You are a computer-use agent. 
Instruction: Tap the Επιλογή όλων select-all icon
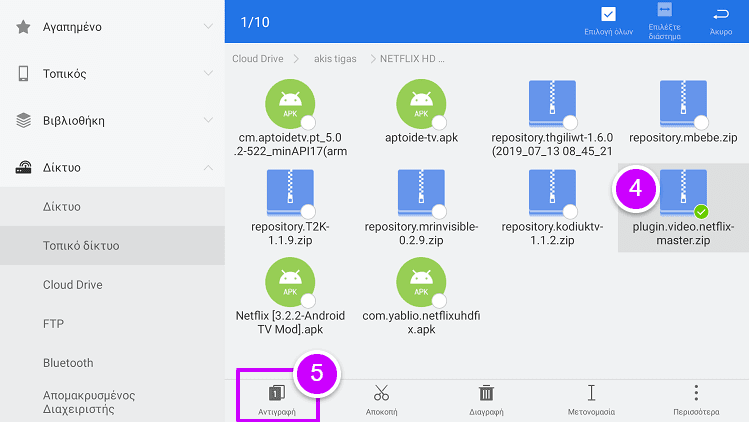608,14
